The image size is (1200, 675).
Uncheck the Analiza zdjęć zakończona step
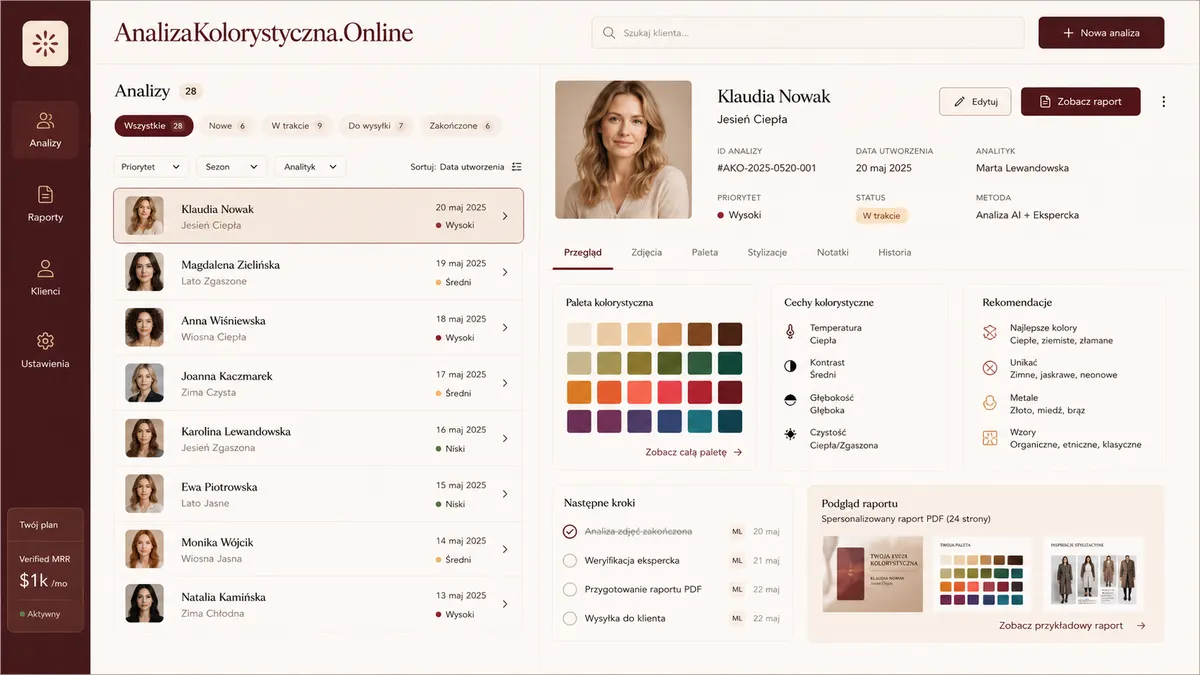click(x=570, y=532)
